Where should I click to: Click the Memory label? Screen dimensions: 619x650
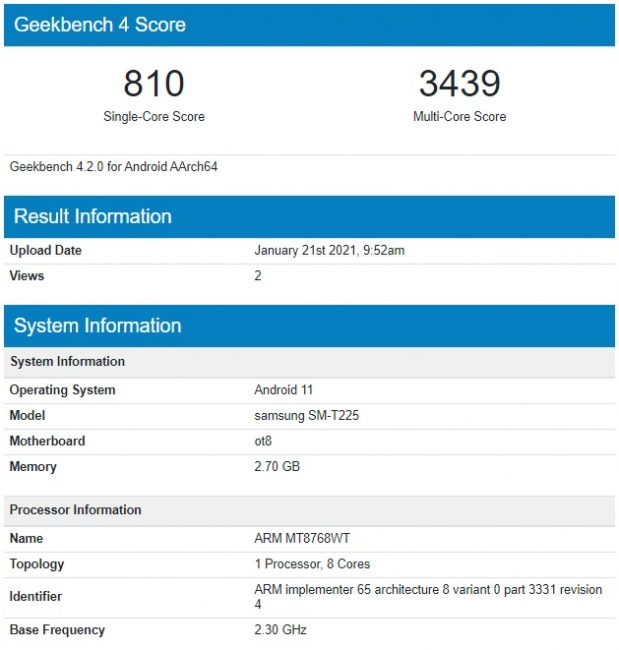[x=33, y=467]
